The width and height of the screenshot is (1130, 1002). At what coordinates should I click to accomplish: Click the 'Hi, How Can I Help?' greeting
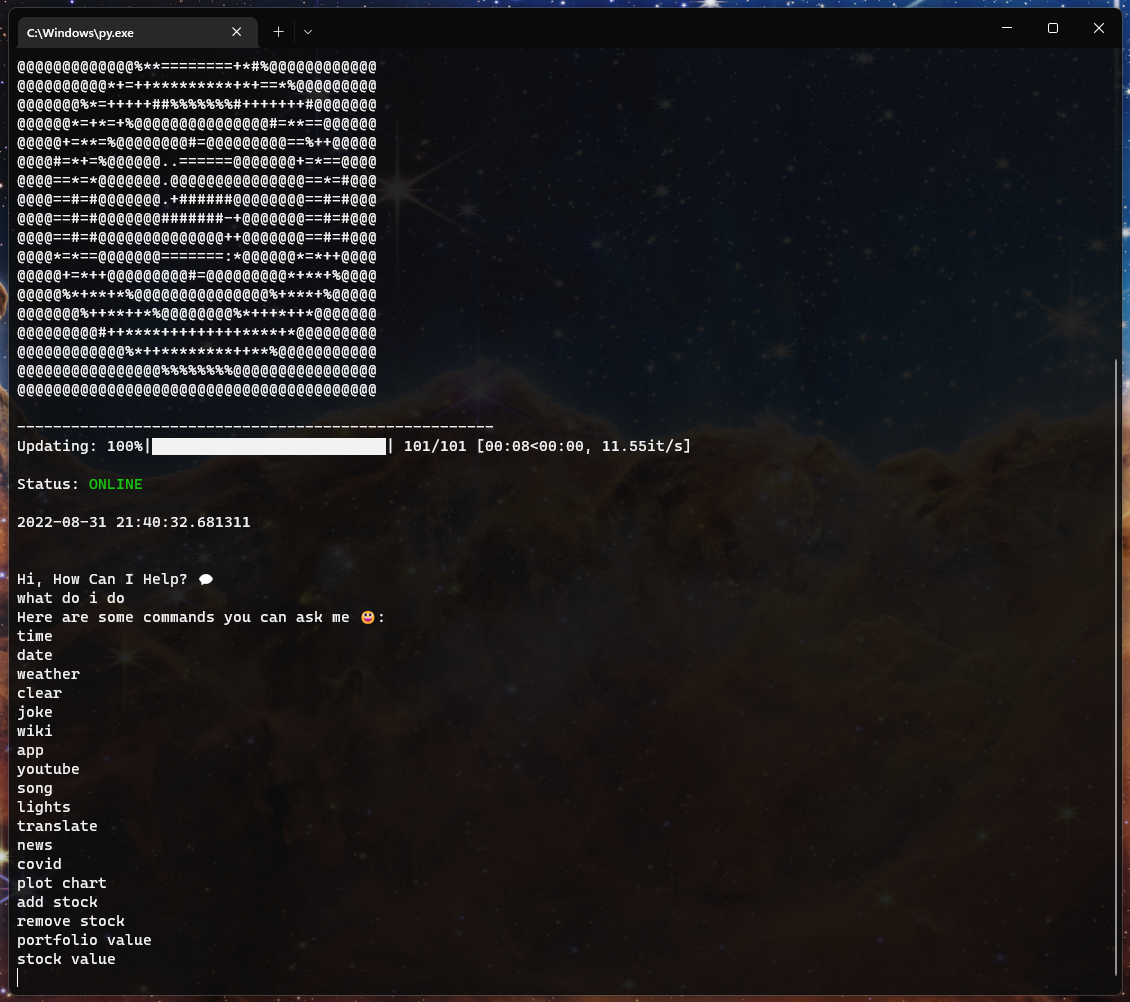tap(102, 579)
